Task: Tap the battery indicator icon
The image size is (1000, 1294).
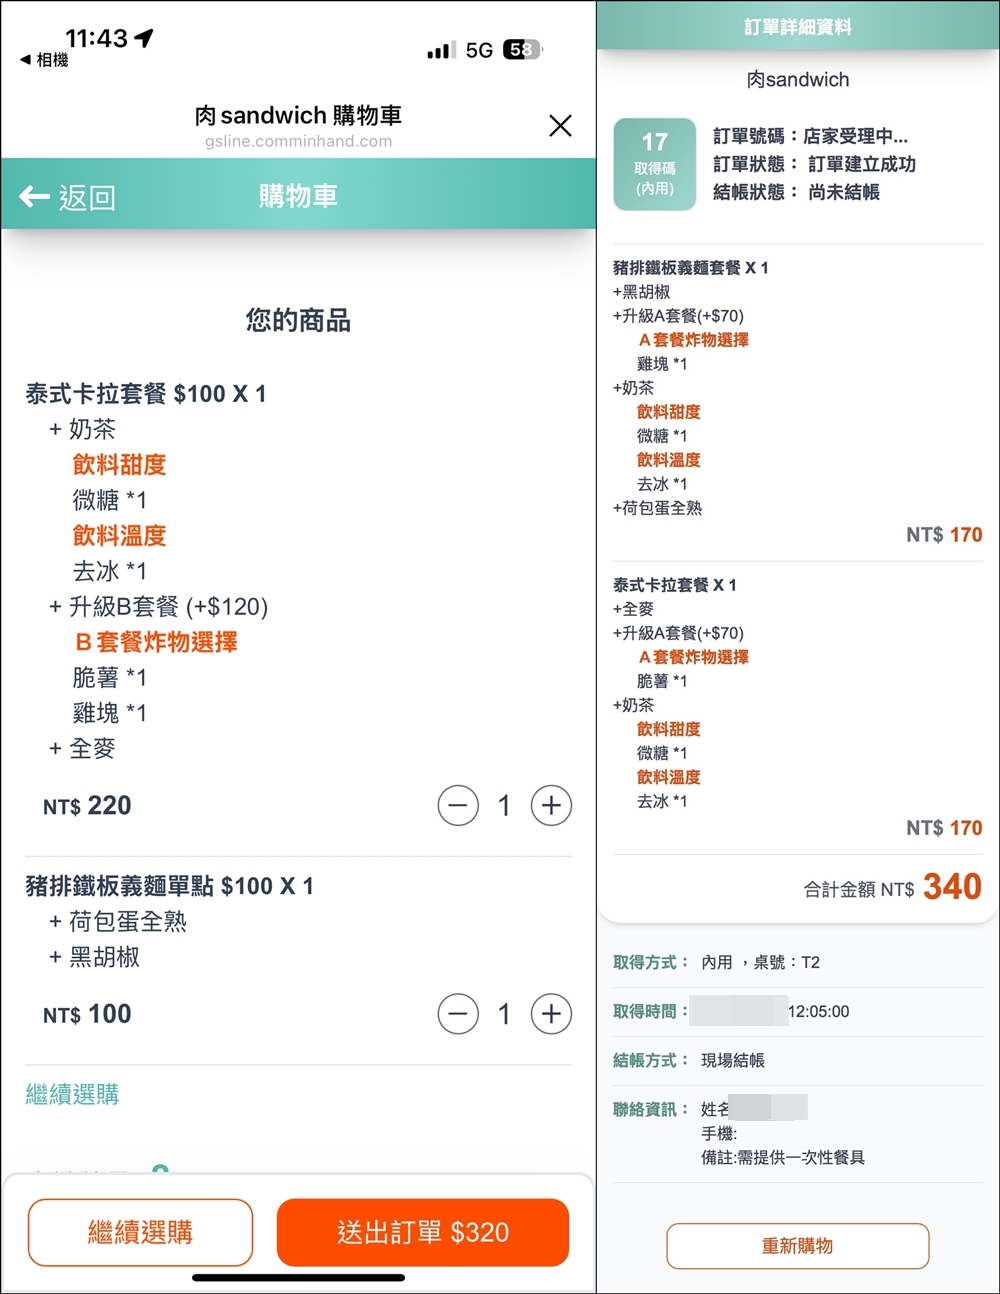Action: click(x=522, y=50)
